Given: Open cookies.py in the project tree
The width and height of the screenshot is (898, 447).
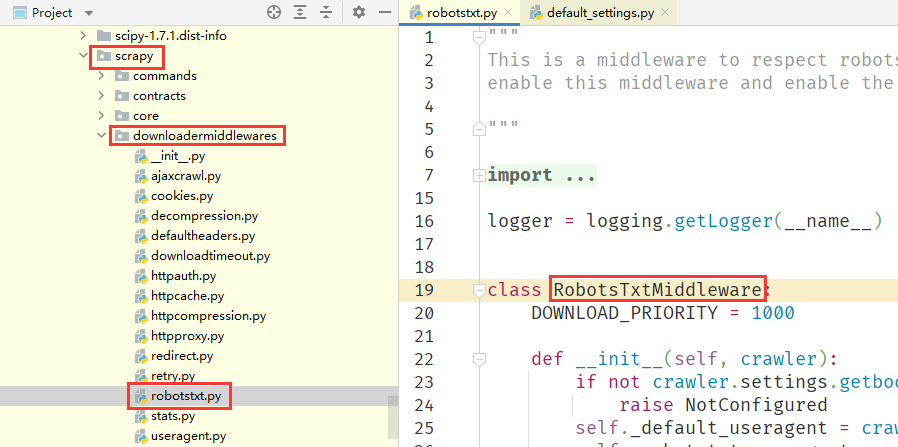Looking at the screenshot, I should coord(181,196).
